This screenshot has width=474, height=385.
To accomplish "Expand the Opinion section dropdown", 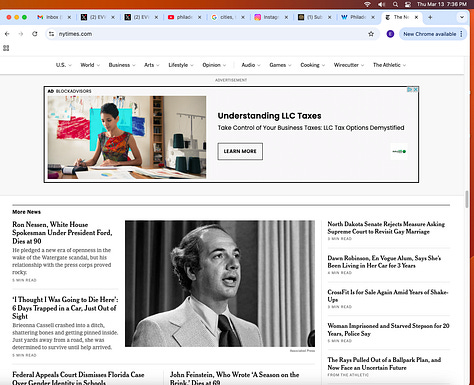I will 214,65.
